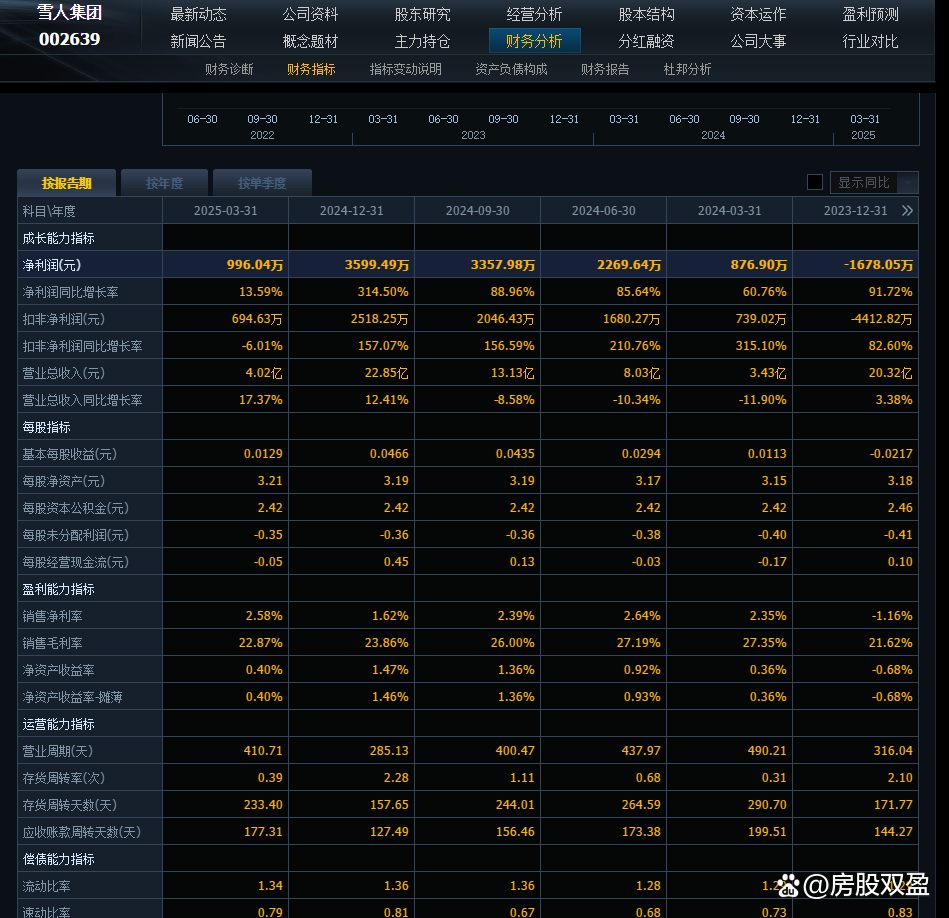Open the 经营分析 menu

click(x=535, y=14)
